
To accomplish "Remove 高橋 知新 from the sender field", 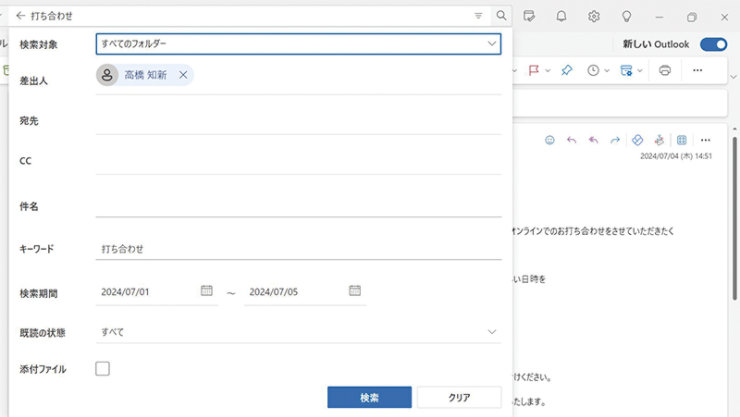I will pyautogui.click(x=183, y=75).
